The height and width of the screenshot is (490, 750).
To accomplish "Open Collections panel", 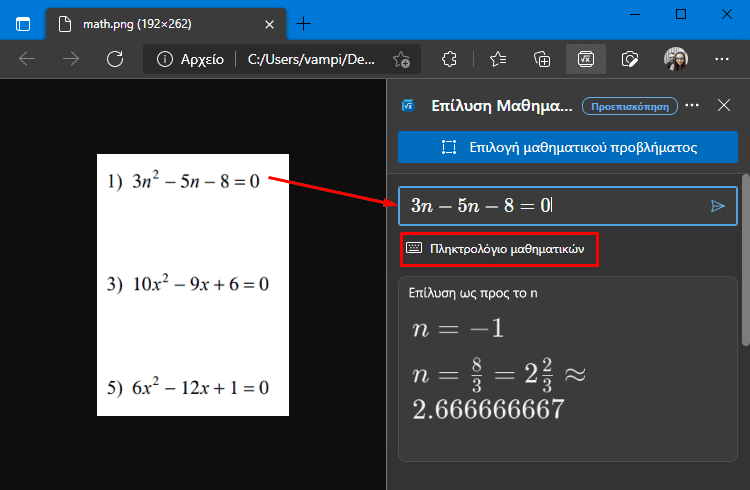I will 542,59.
